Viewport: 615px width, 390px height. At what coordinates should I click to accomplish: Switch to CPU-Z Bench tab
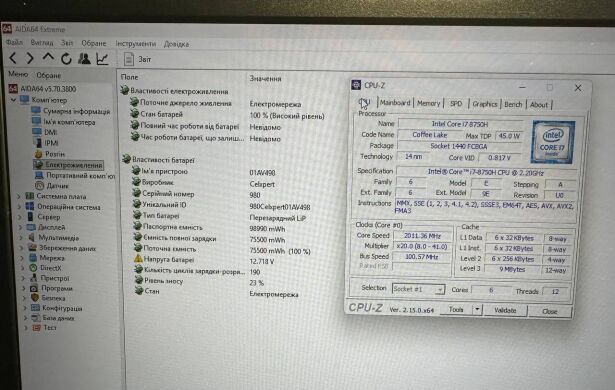coord(513,104)
